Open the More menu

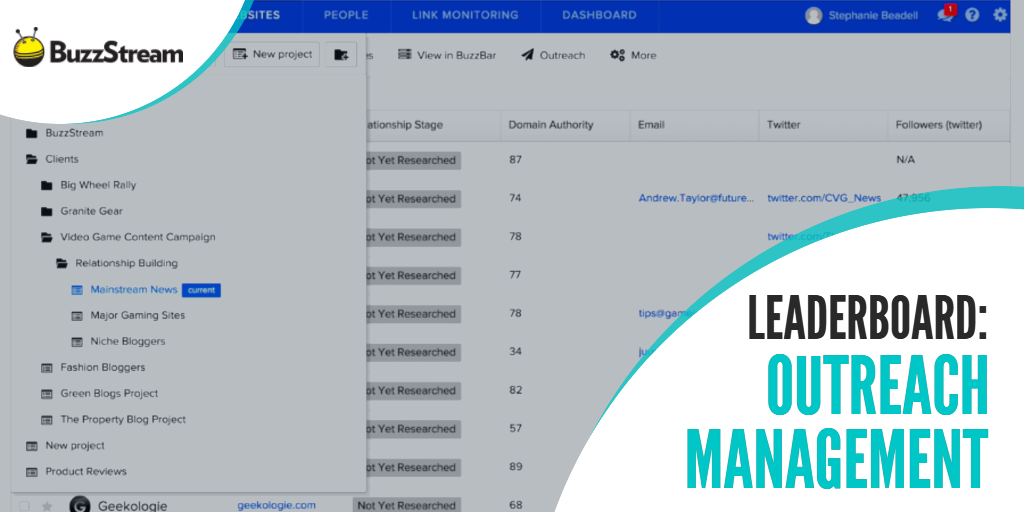click(633, 56)
